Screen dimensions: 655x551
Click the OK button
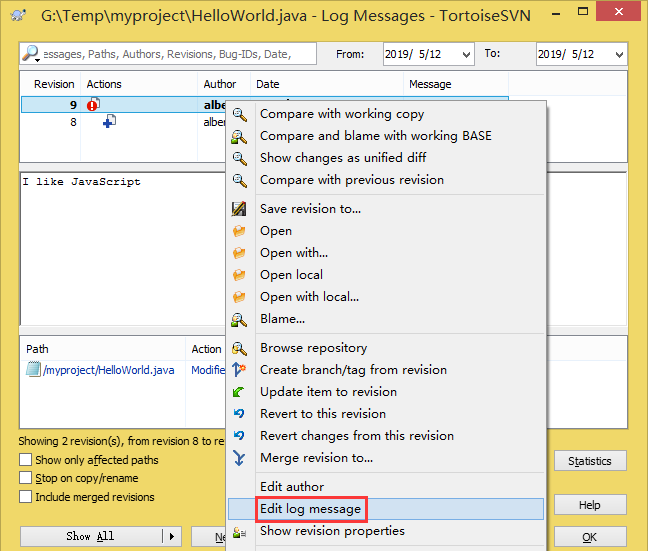click(x=590, y=536)
